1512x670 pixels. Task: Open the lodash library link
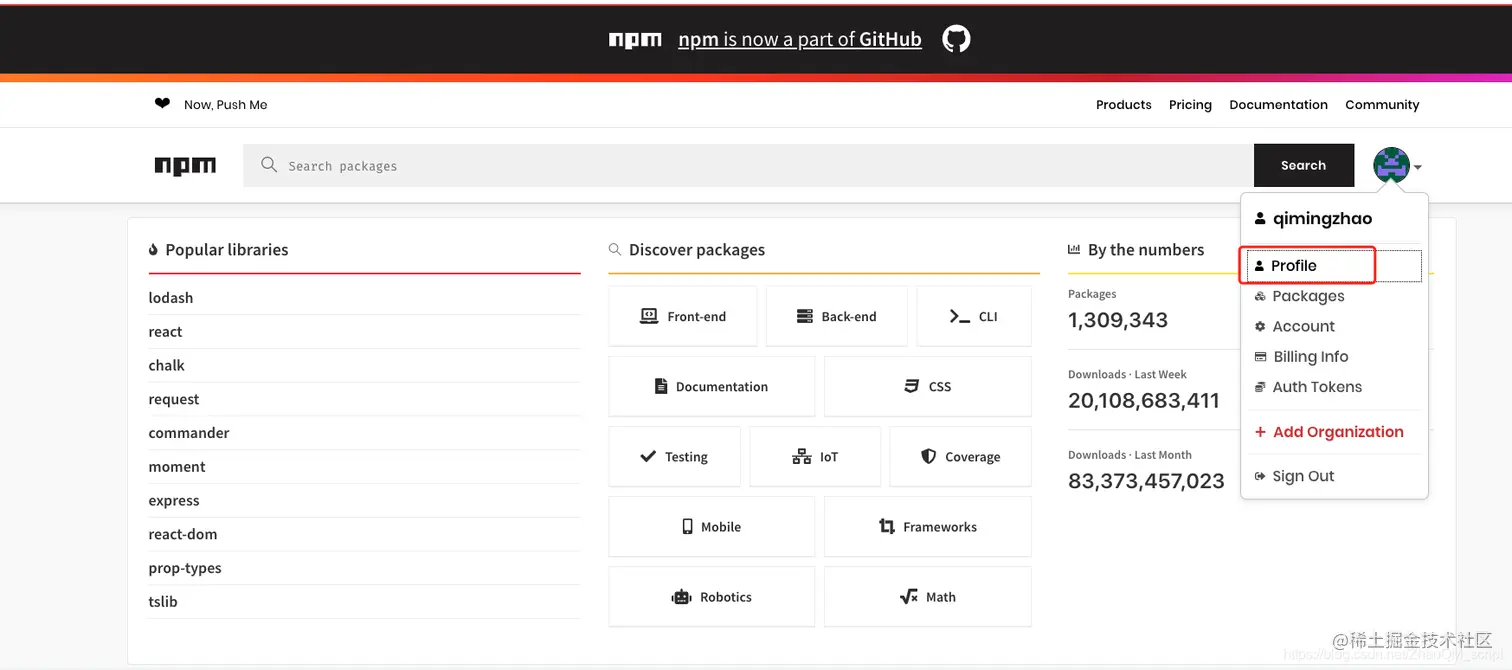tap(171, 298)
